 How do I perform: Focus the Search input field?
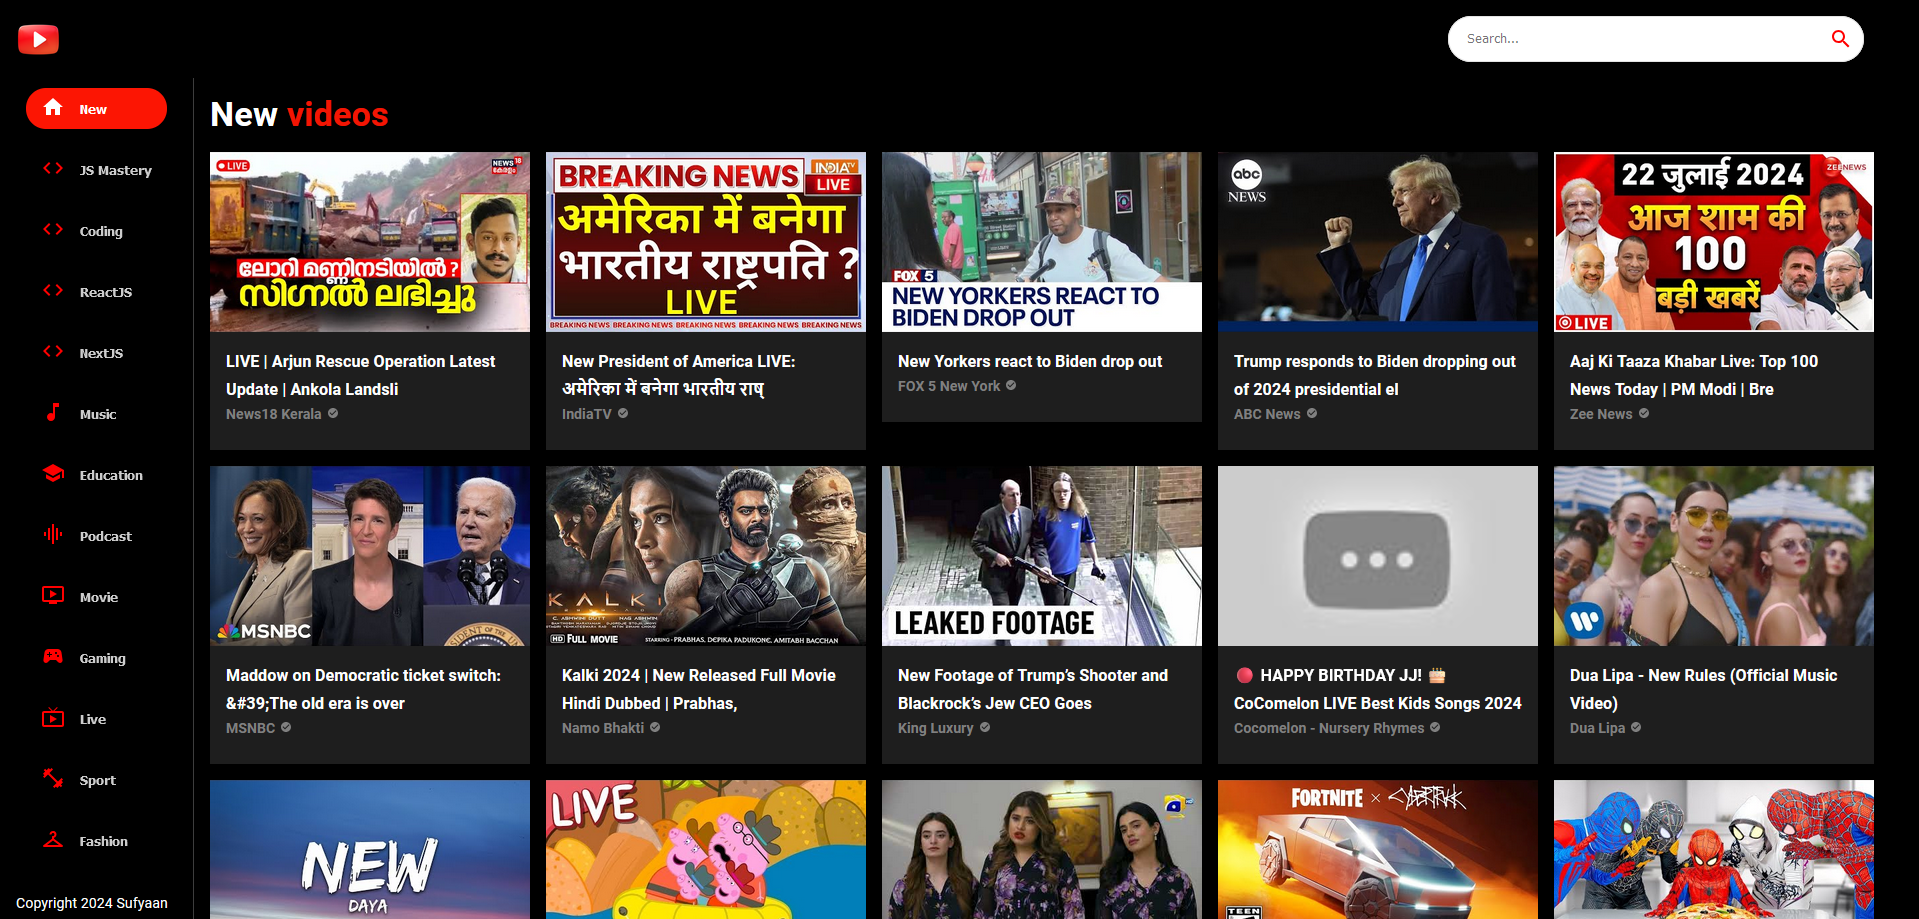coord(1640,39)
